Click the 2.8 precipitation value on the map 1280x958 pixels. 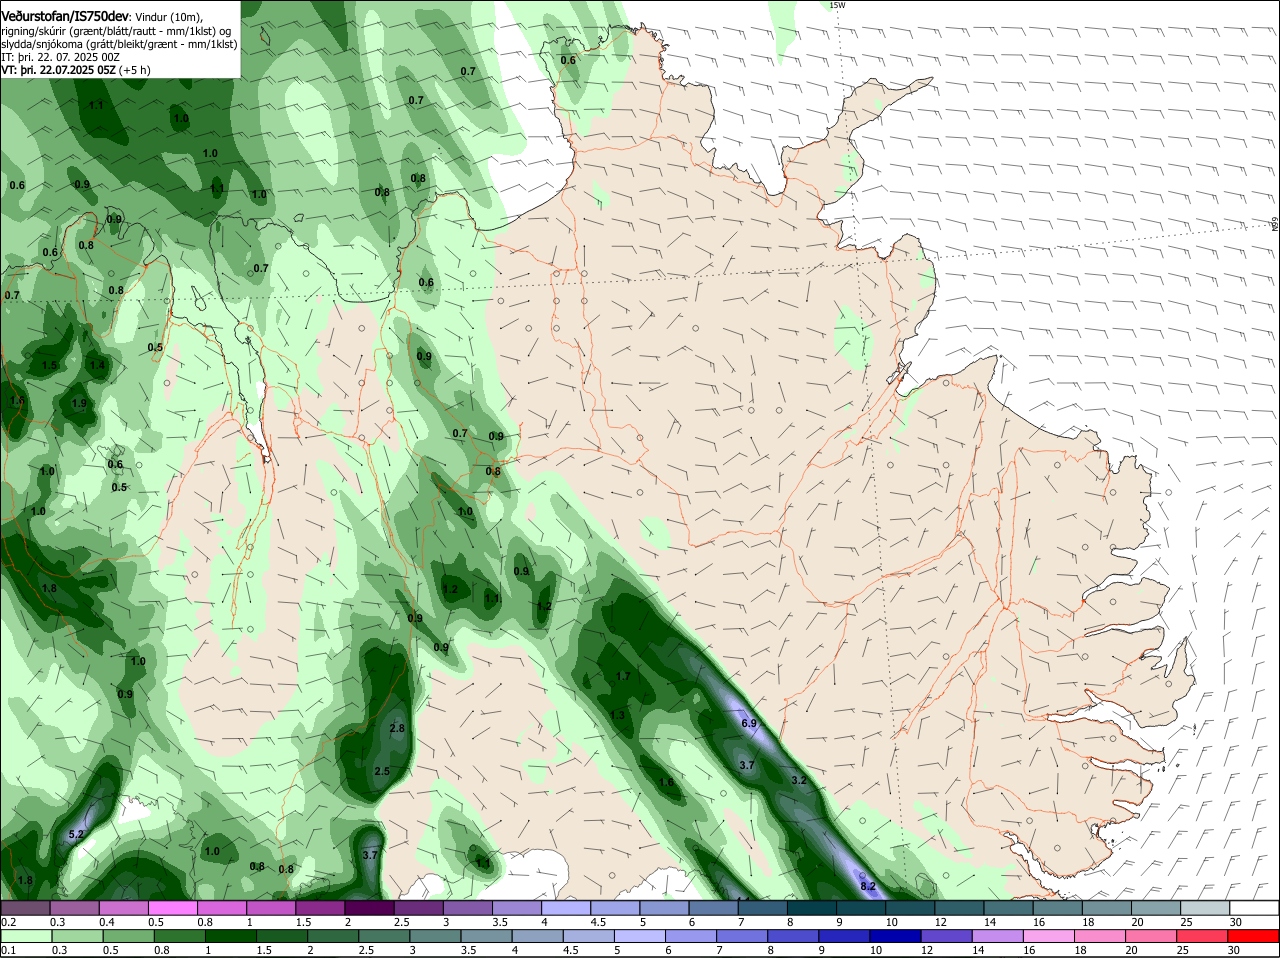coord(397,728)
